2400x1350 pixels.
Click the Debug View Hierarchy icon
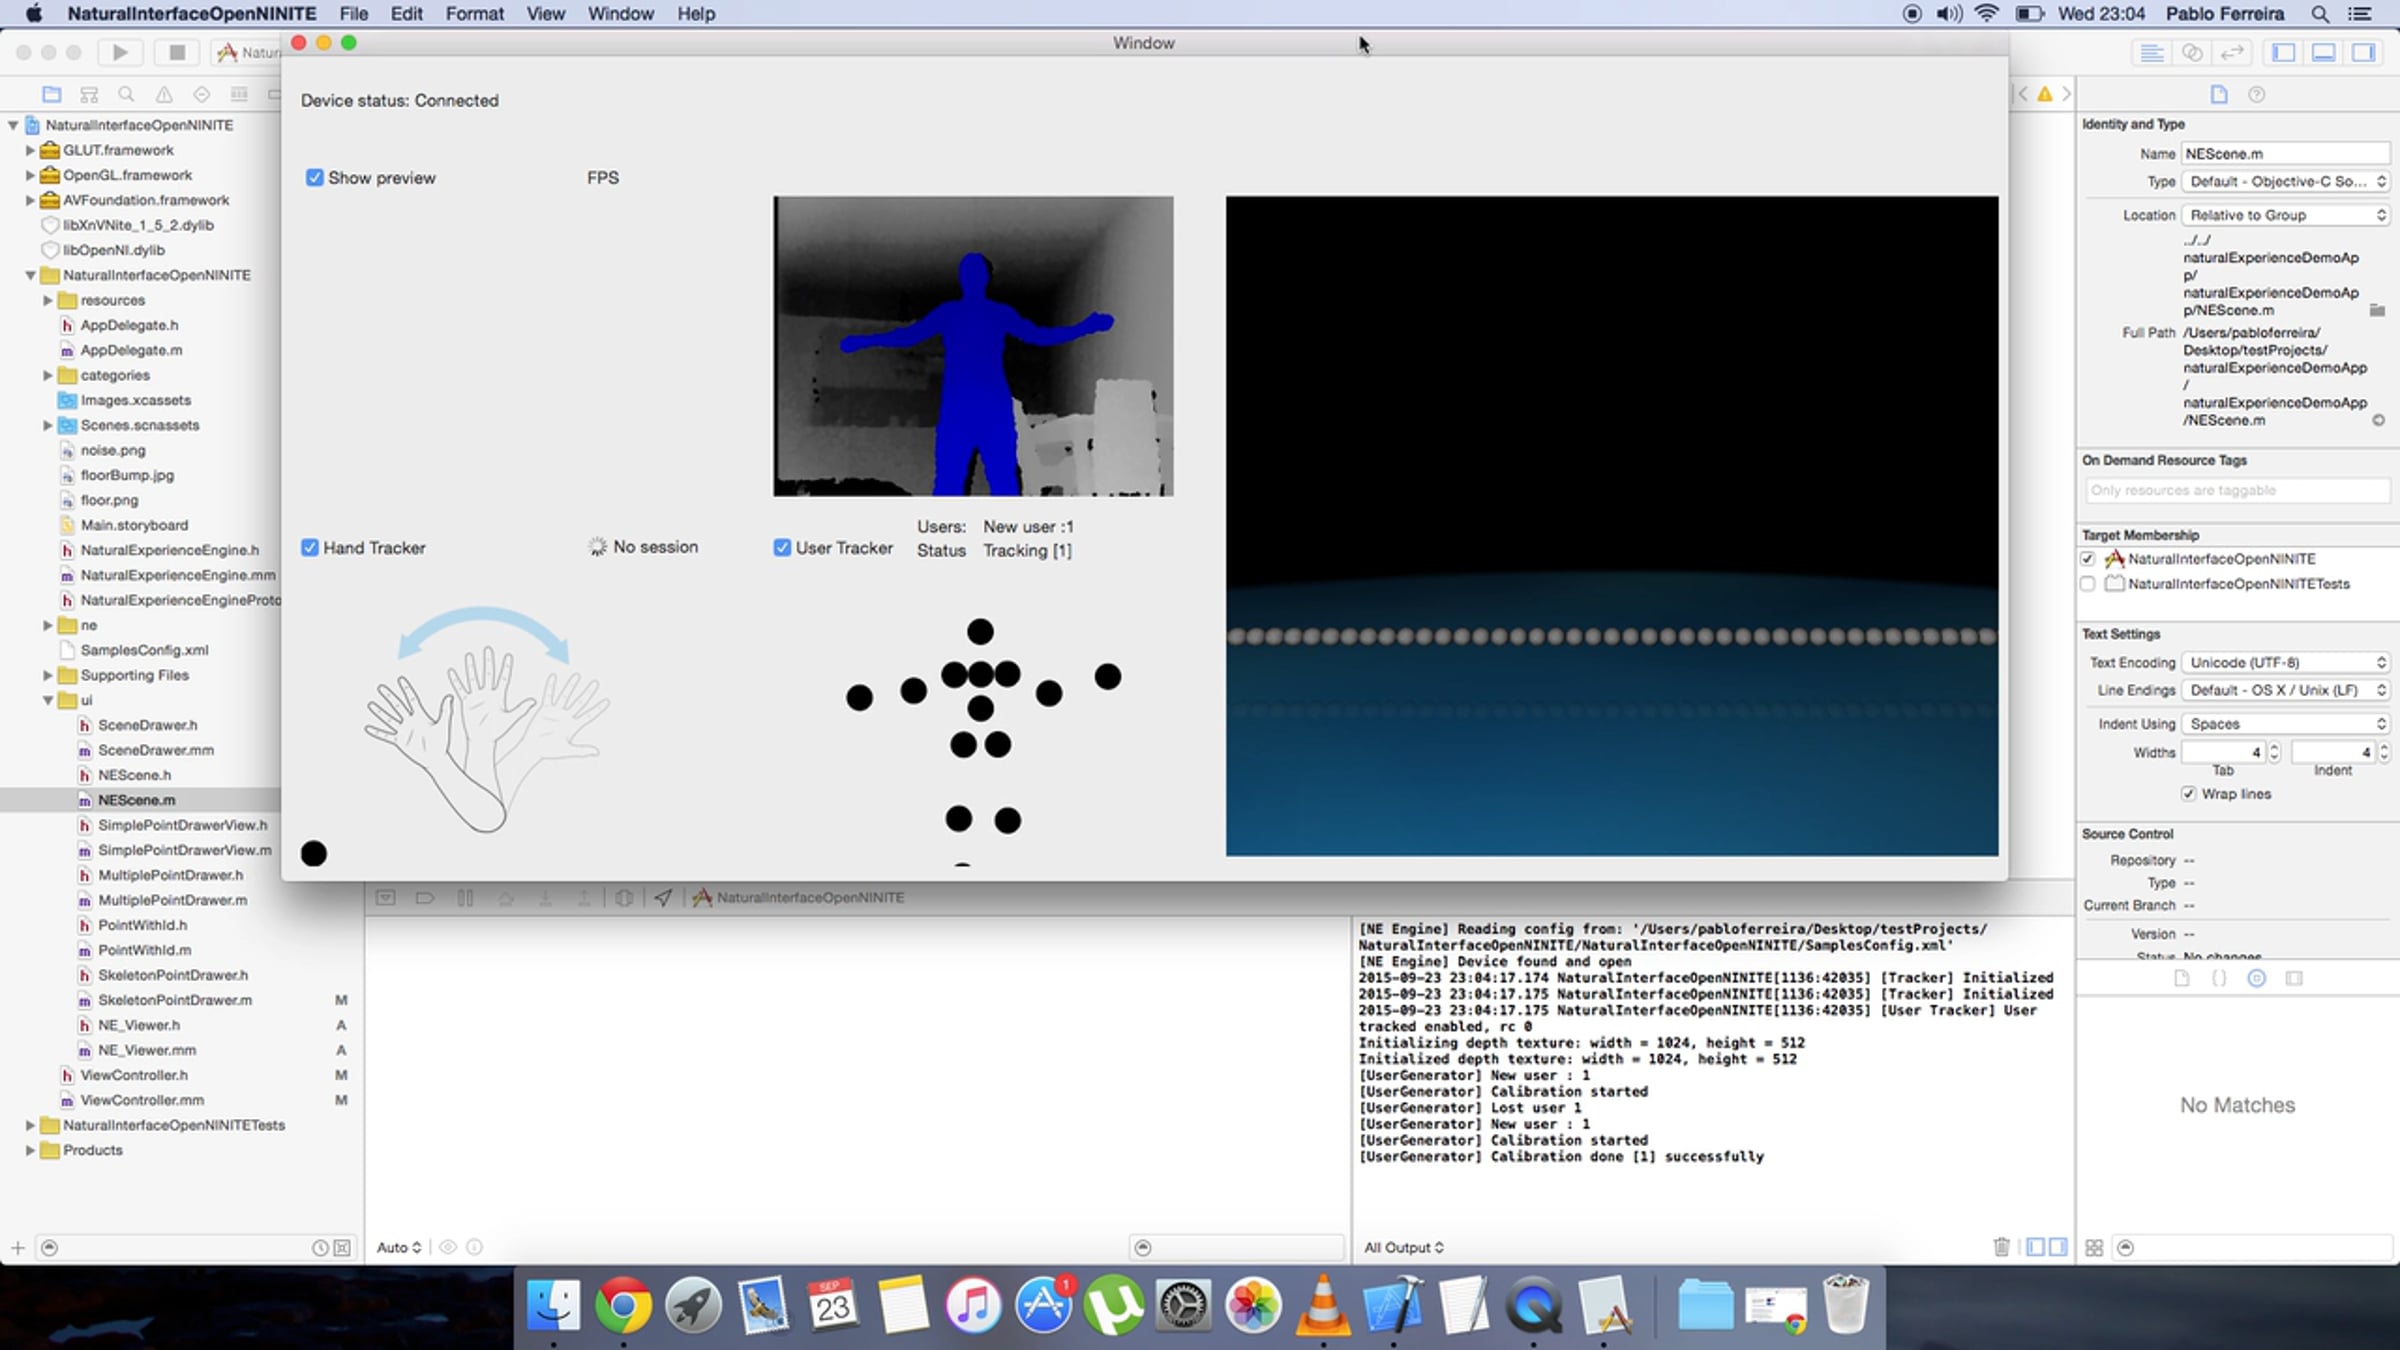point(624,897)
